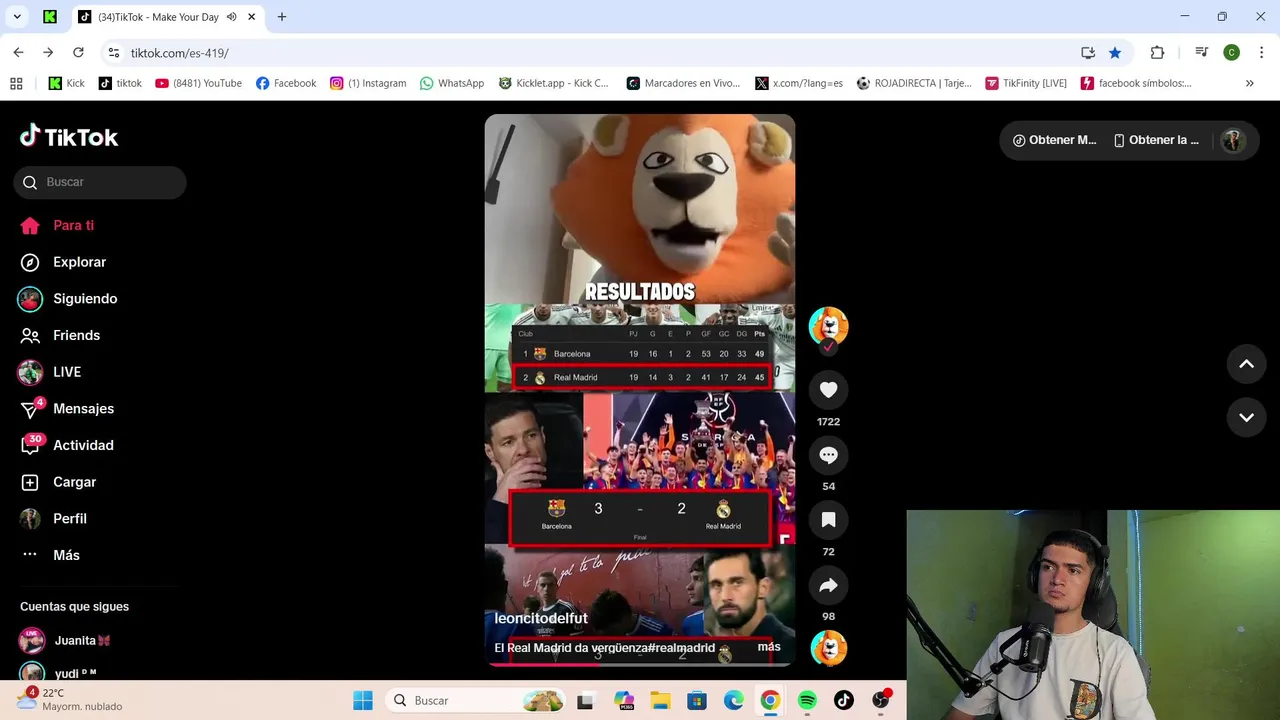Screen dimensions: 1280x720
Task: Open Spotify from the taskbar
Action: pyautogui.click(x=807, y=700)
